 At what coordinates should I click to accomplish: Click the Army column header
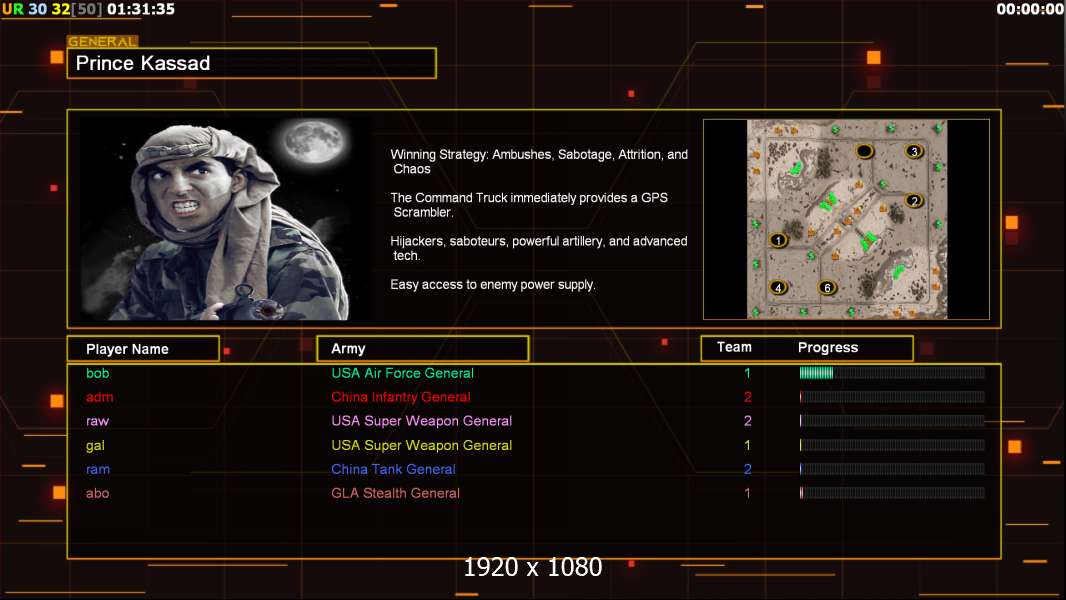click(x=423, y=349)
